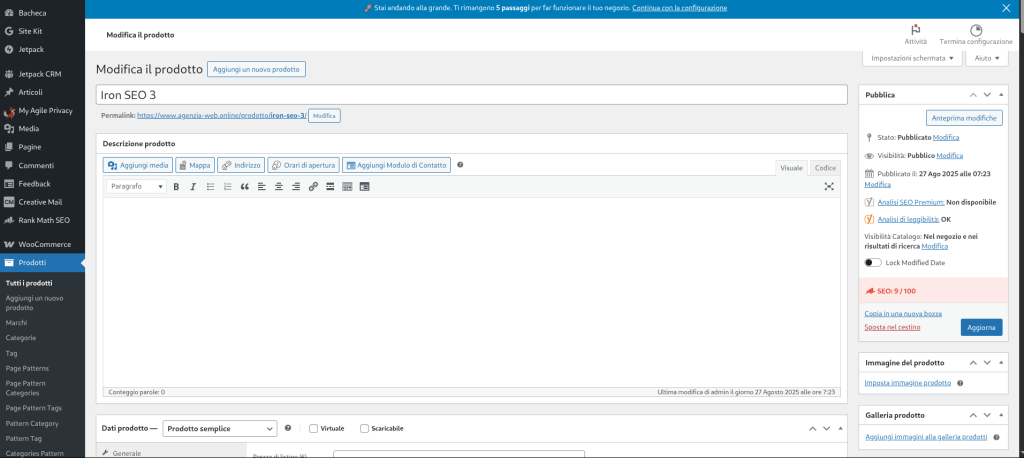Click the Sposta nel cestino link
Screen dimensions: 1024x458
(894, 327)
